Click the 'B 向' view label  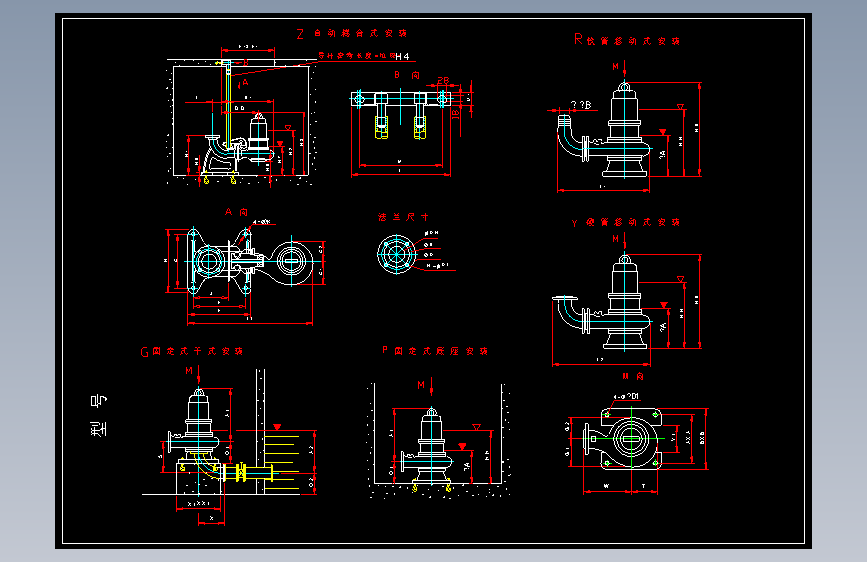[x=407, y=75]
